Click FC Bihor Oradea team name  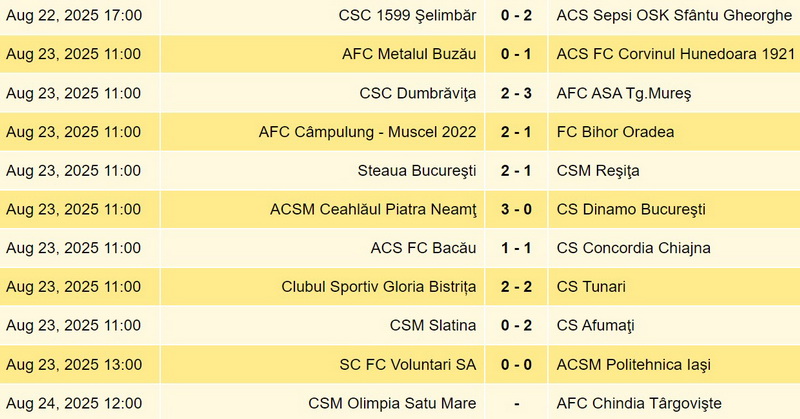pyautogui.click(x=615, y=132)
